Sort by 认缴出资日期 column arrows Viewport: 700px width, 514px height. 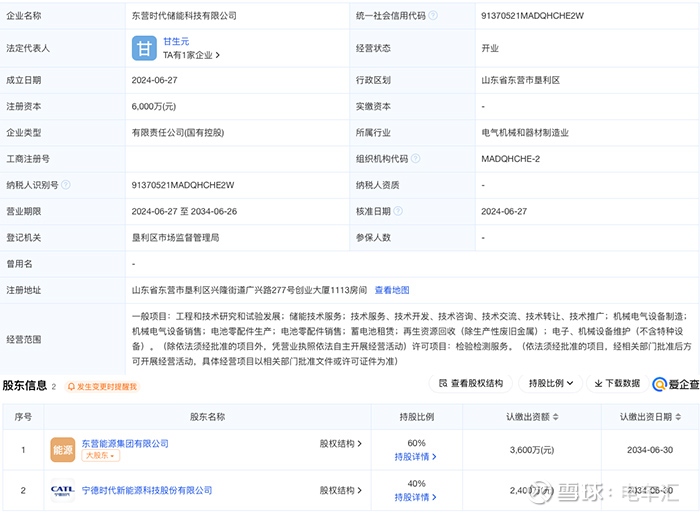click(678, 417)
